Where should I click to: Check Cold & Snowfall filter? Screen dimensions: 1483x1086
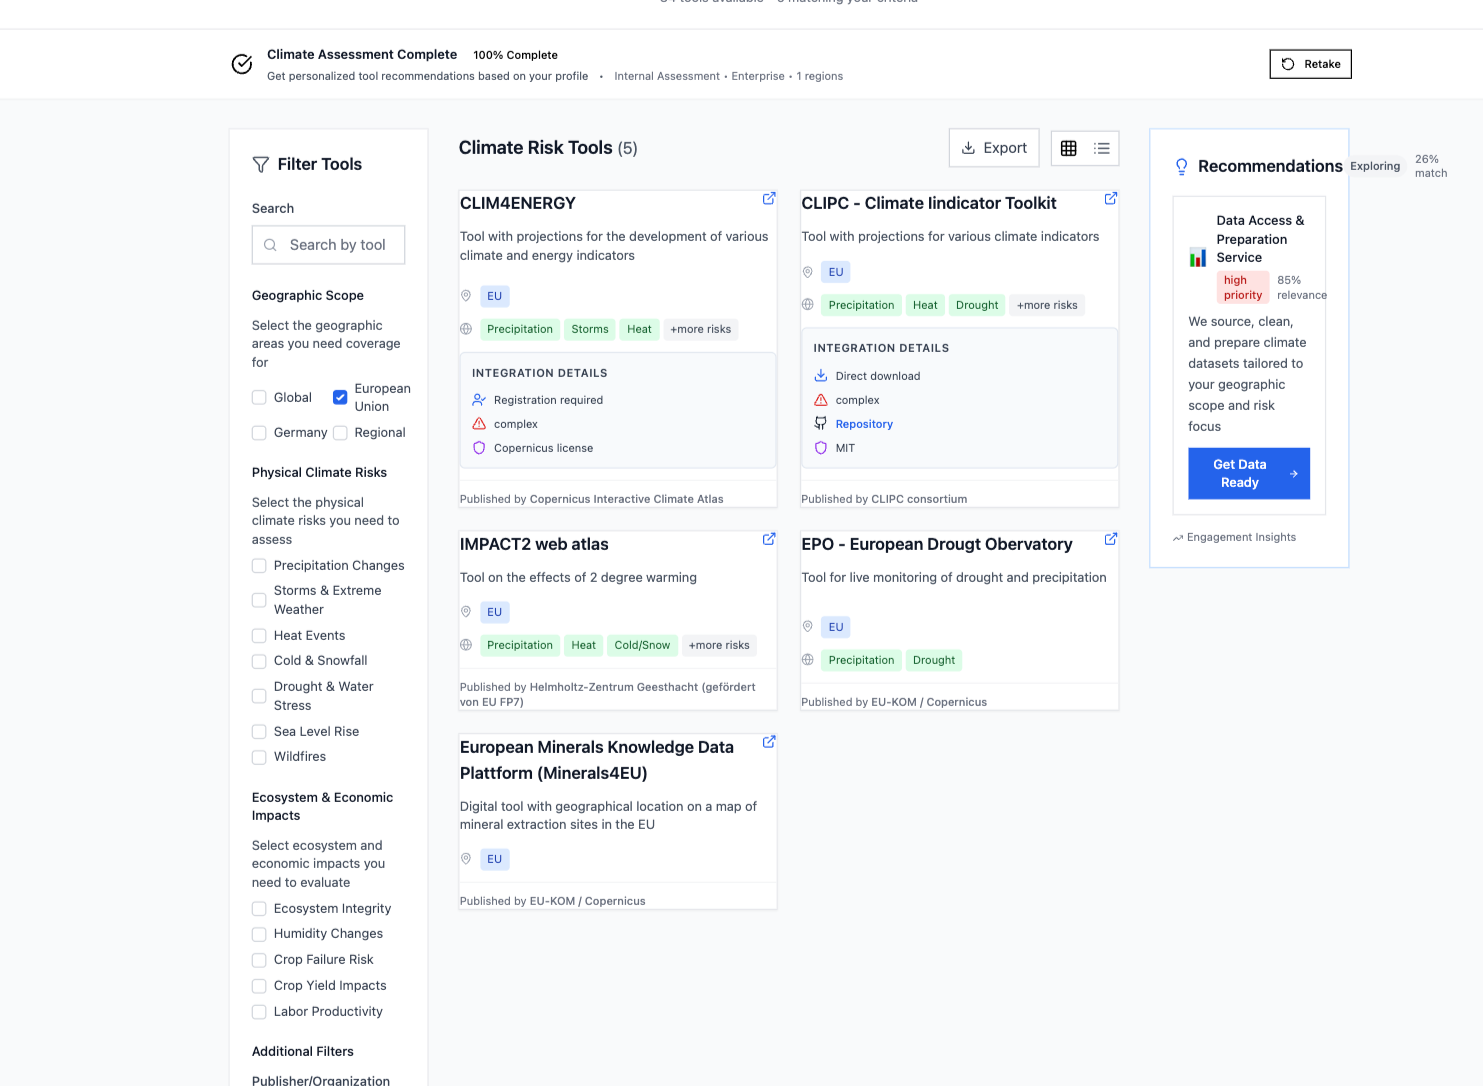[x=259, y=661]
